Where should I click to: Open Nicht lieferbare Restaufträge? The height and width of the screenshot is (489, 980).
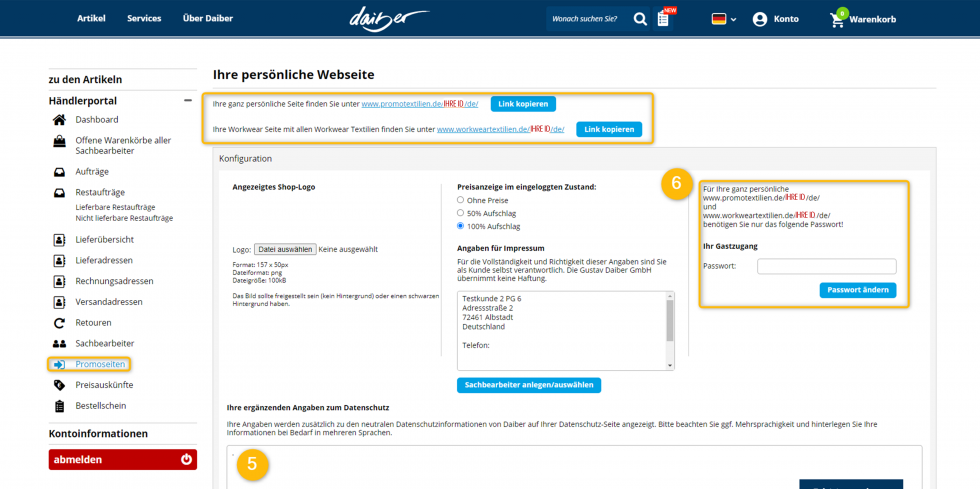coord(124,218)
